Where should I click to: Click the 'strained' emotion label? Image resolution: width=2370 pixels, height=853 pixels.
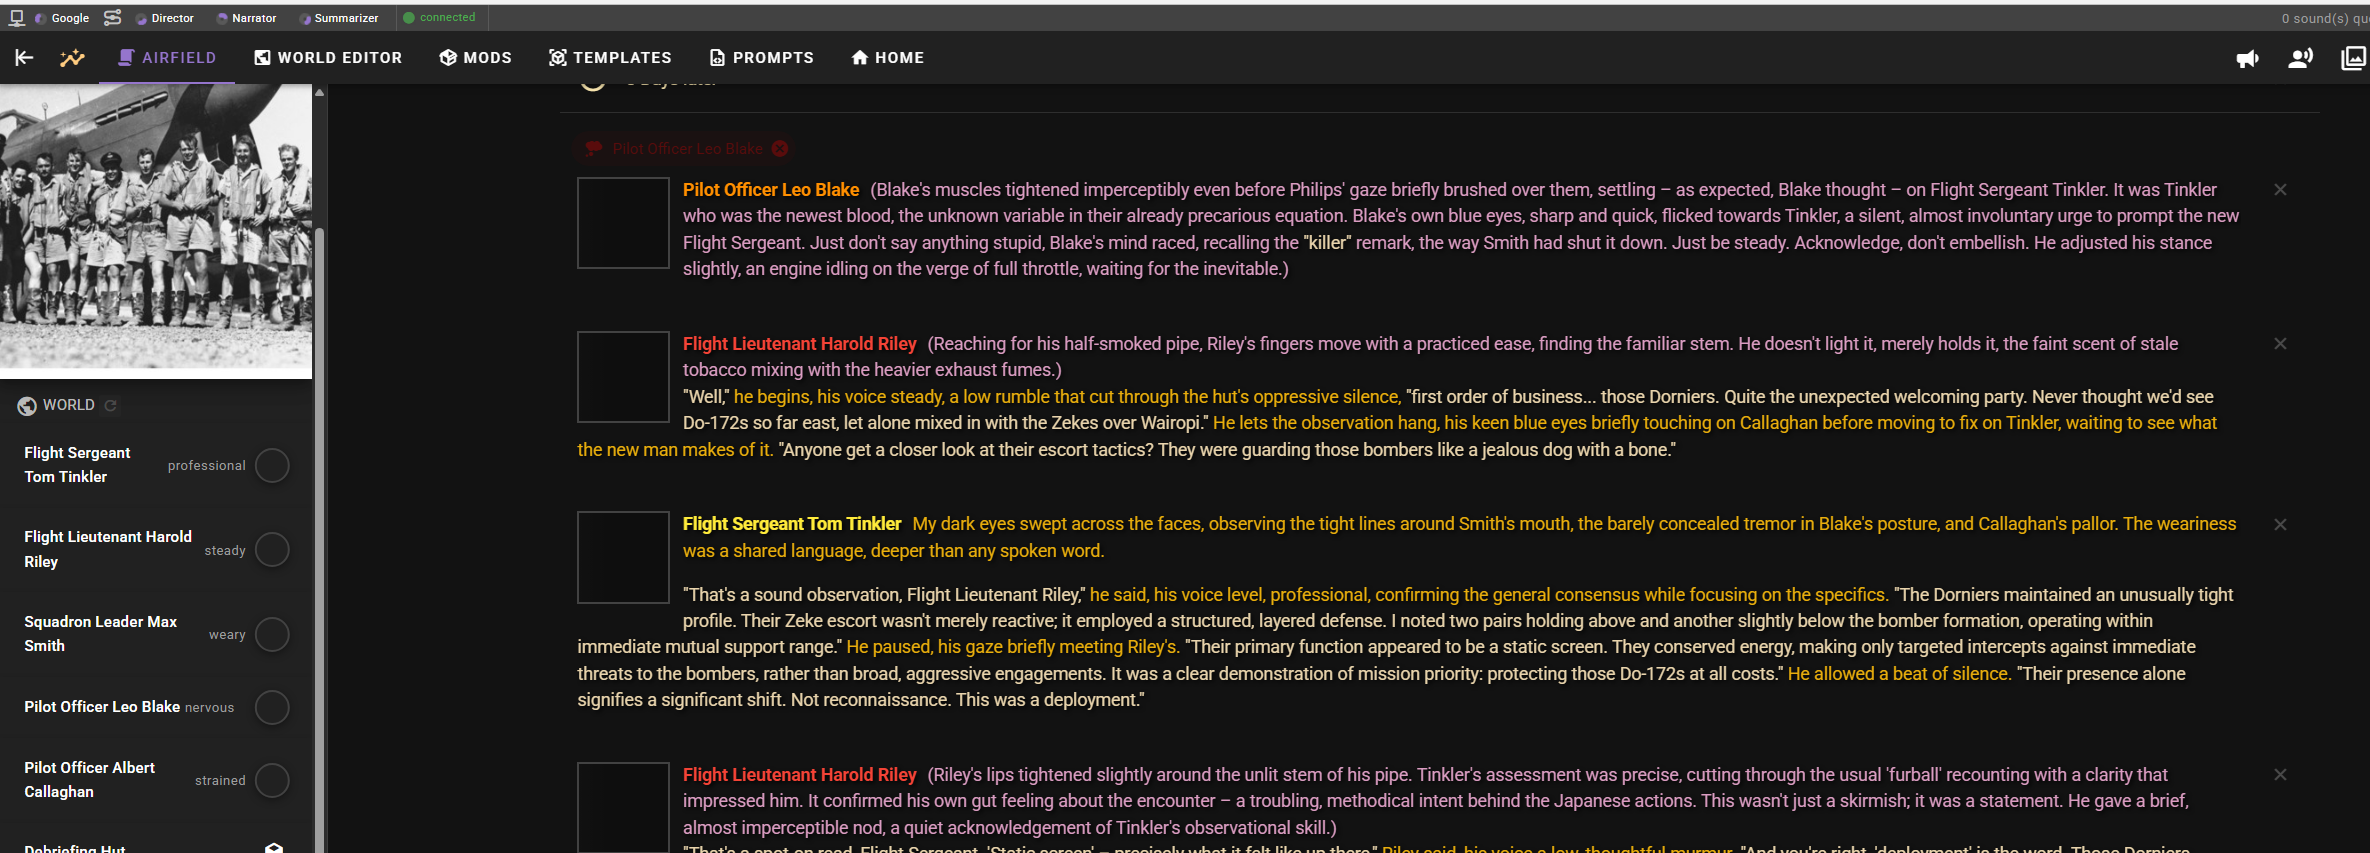point(220,780)
